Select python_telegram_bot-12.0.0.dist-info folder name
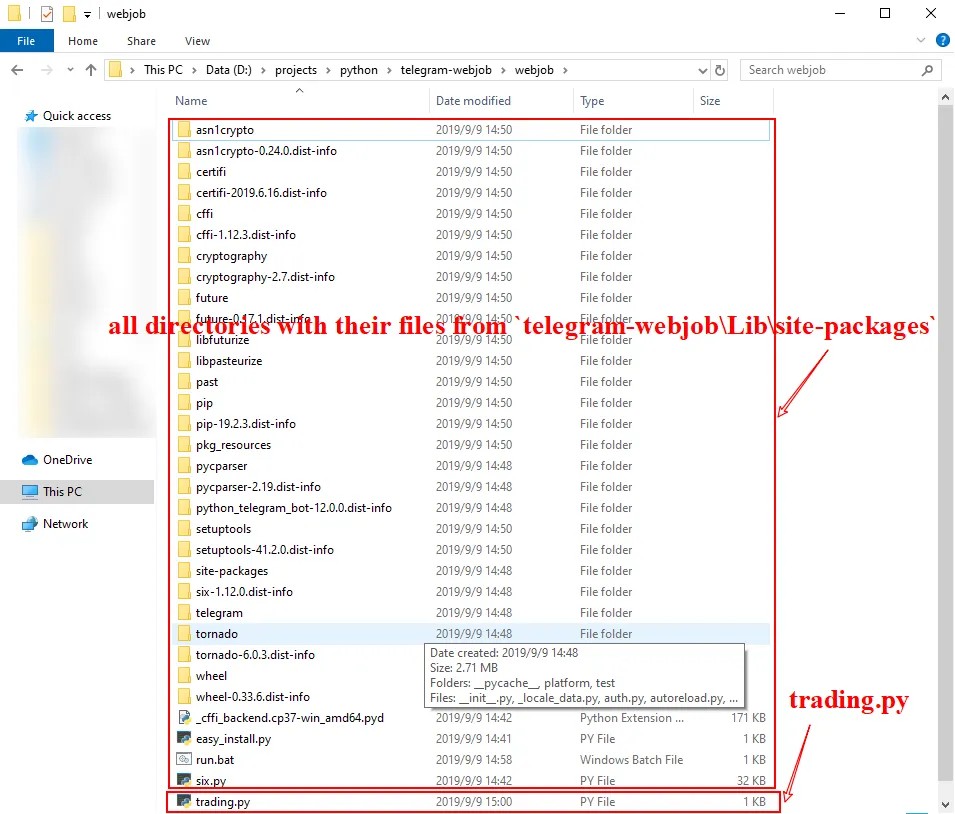The height and width of the screenshot is (814, 955). [x=294, y=508]
